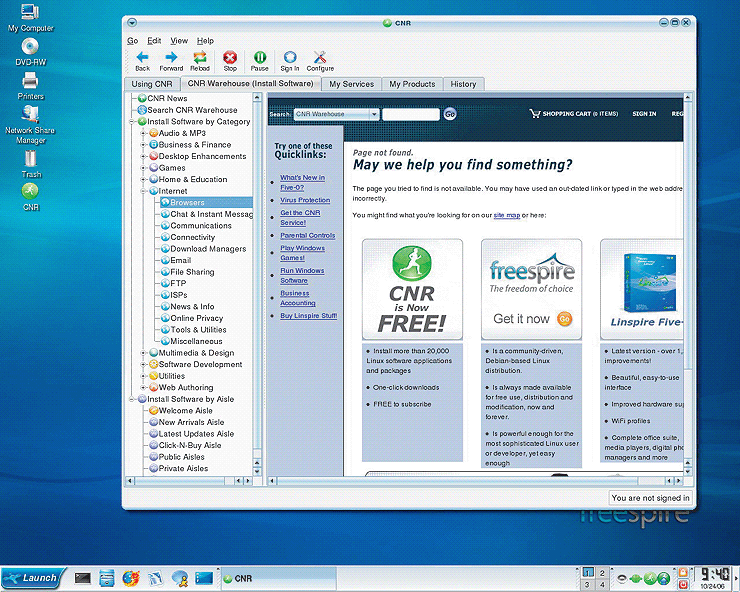Expand the Home & Education category
Viewport: 740px width, 592px height.
(x=143, y=179)
